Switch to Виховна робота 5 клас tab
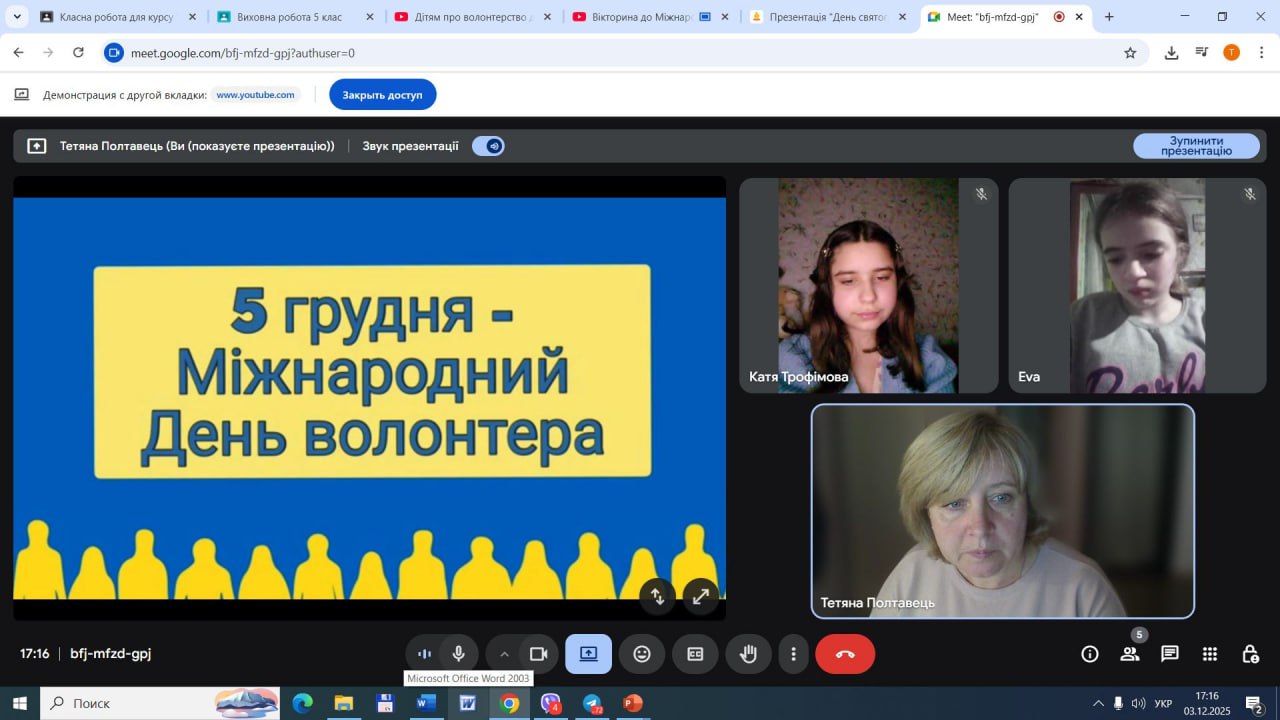This screenshot has width=1280, height=720. (288, 17)
